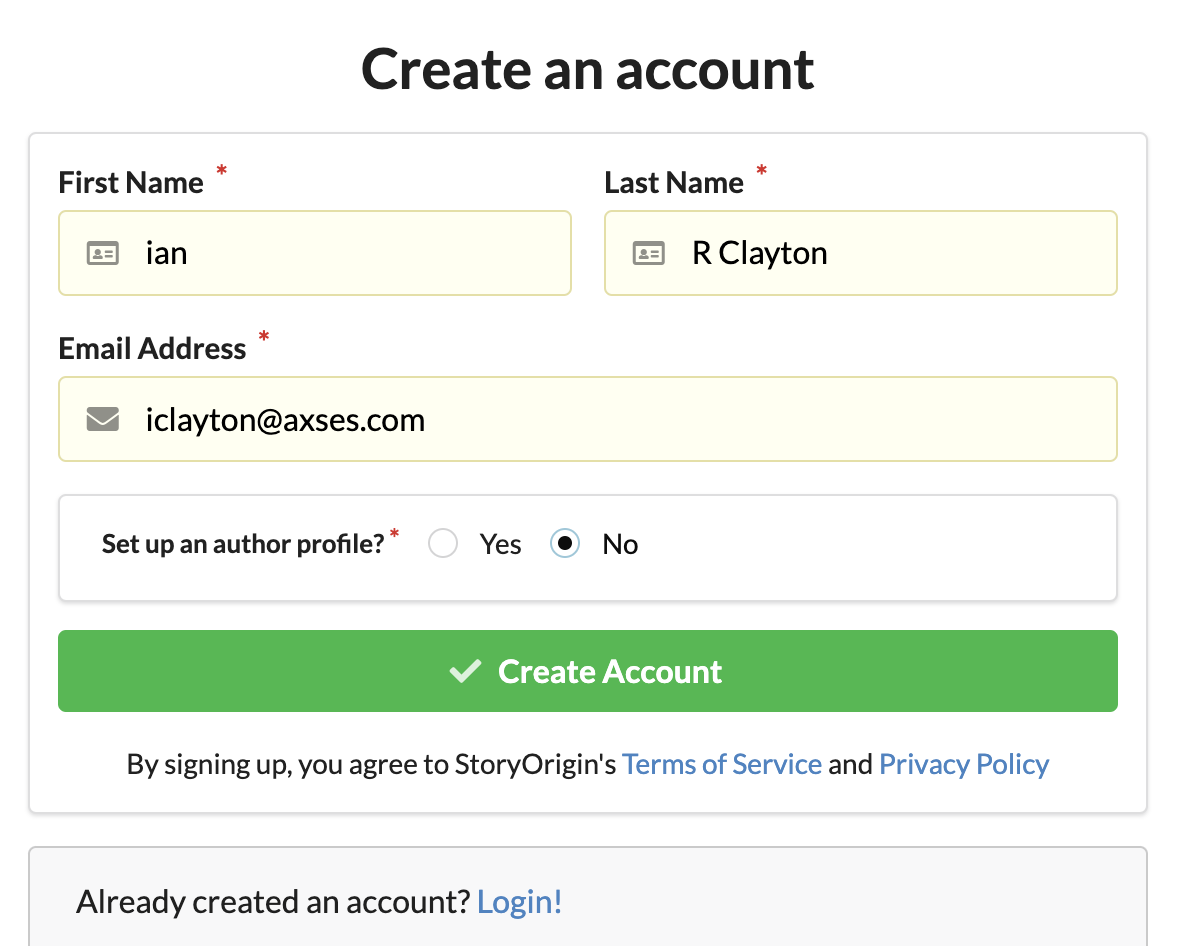The width and height of the screenshot is (1192, 946).
Task: Click the ID card icon in Last Name field
Action: (x=649, y=253)
